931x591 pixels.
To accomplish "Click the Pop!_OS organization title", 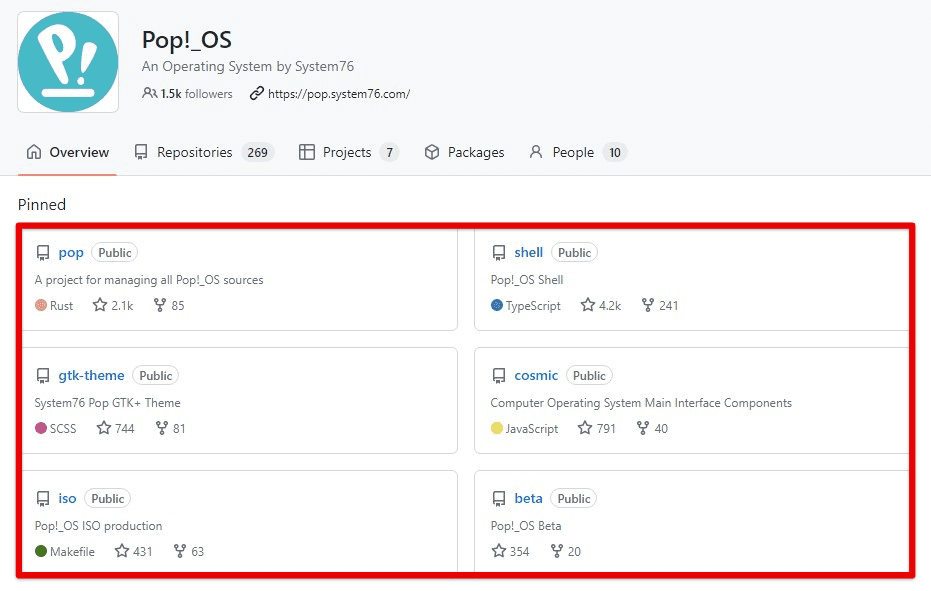I will [x=186, y=40].
